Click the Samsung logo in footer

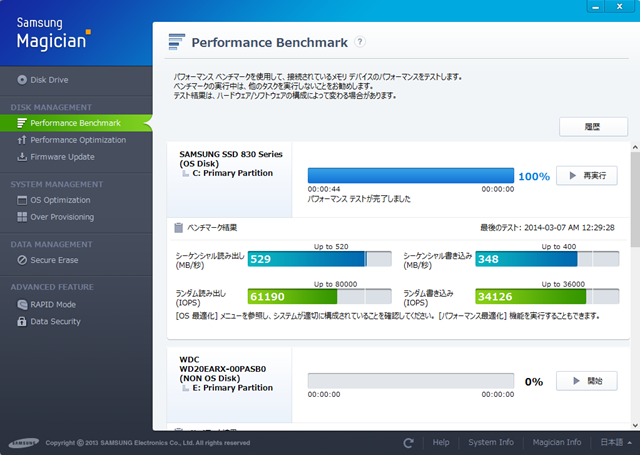24,443
